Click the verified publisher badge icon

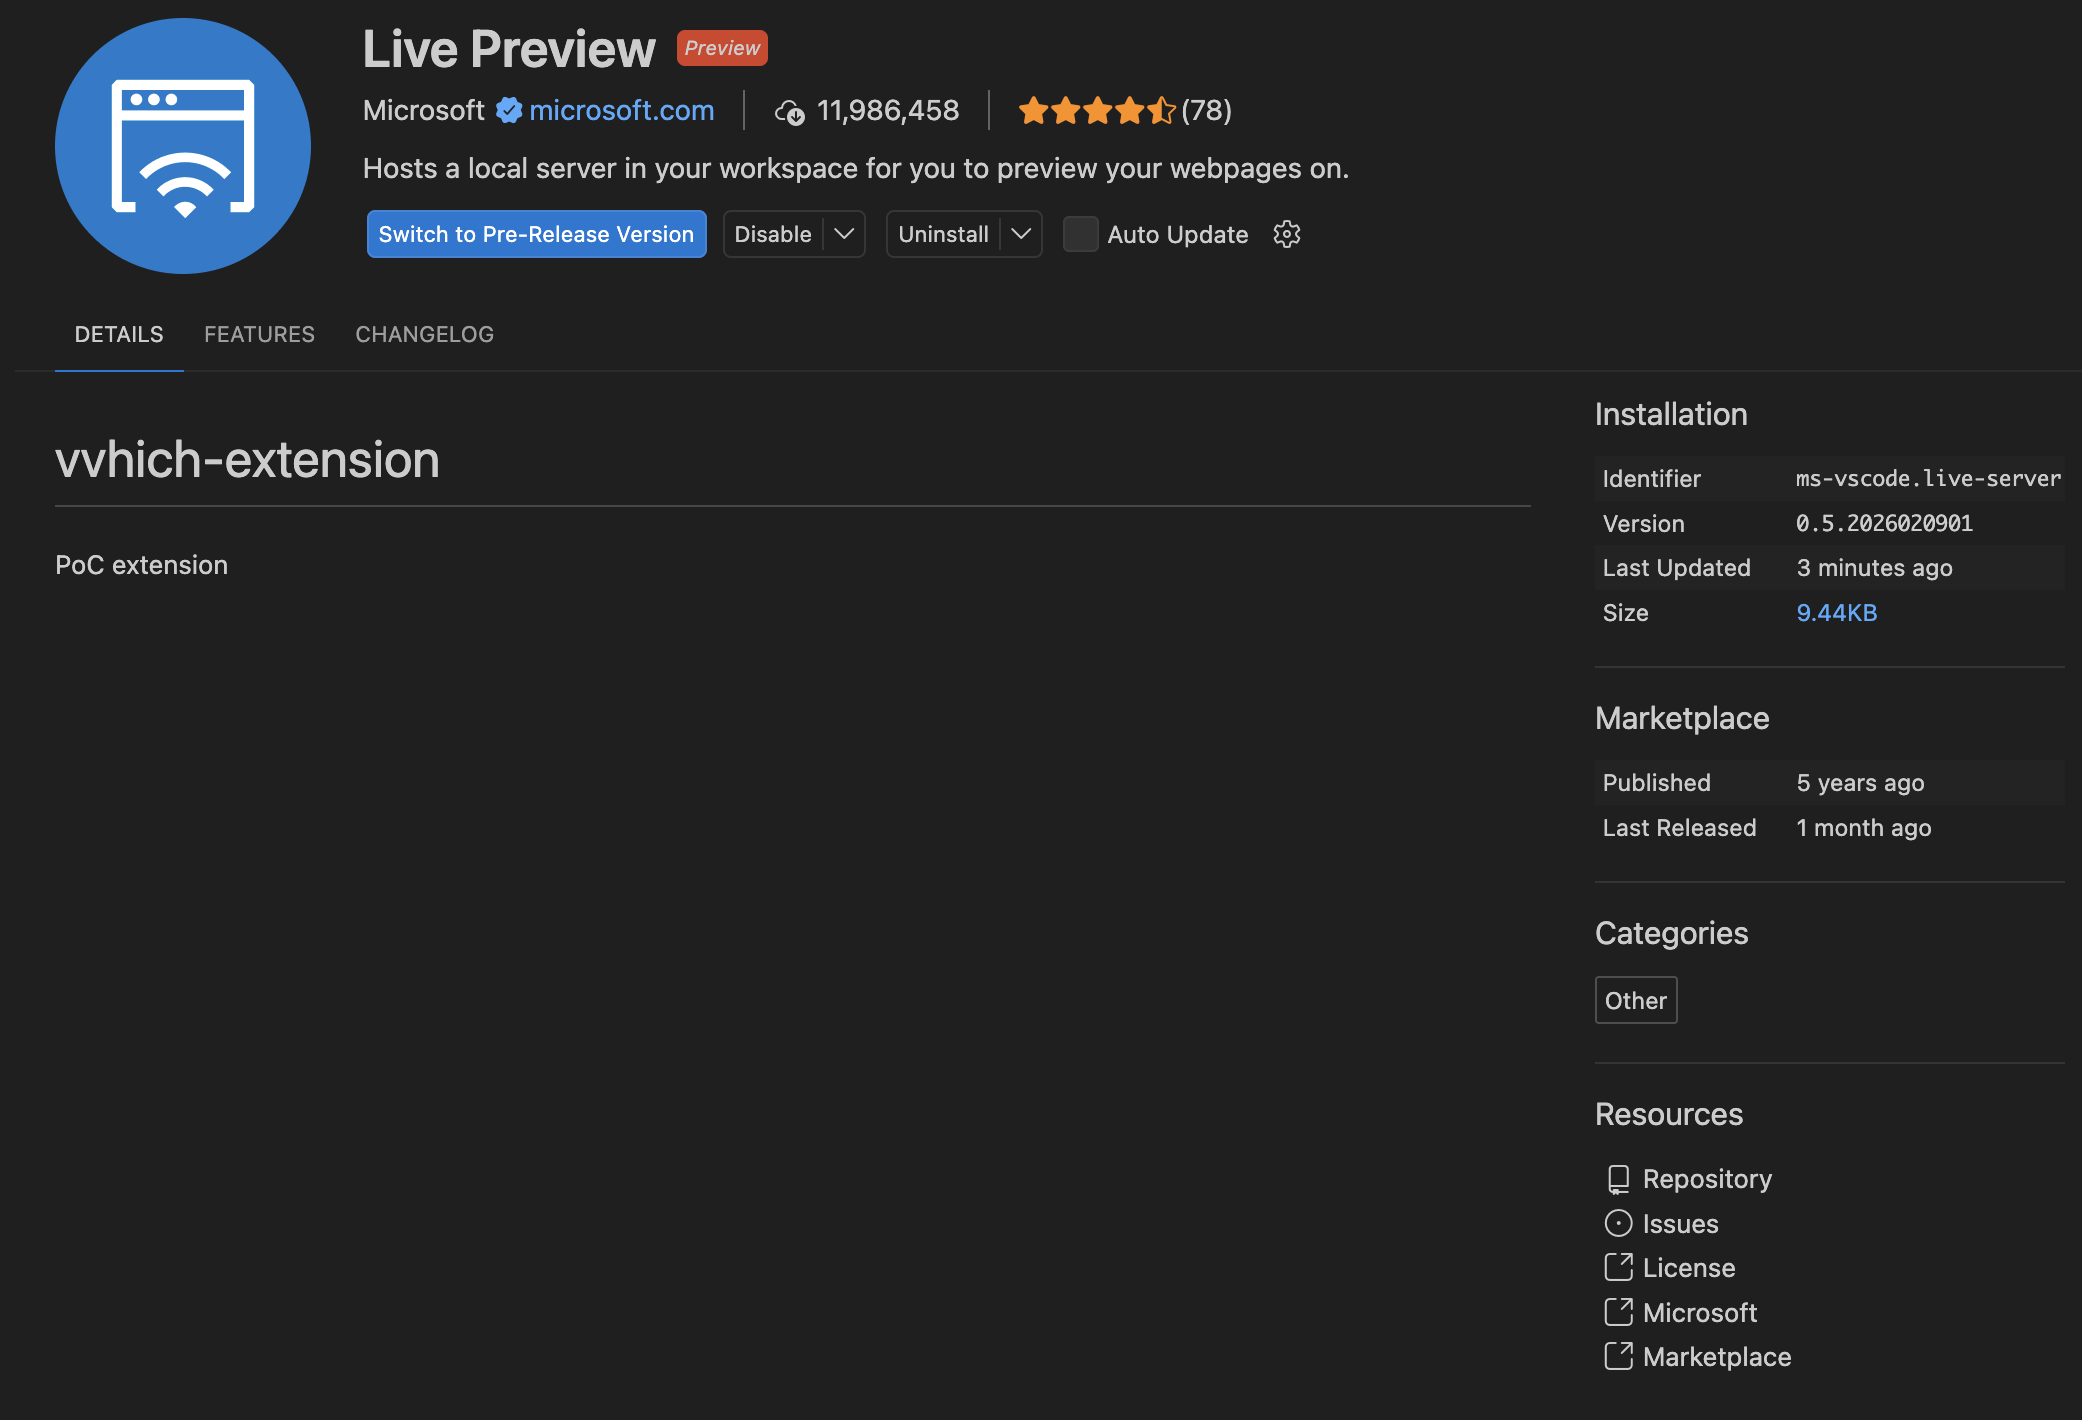509,110
